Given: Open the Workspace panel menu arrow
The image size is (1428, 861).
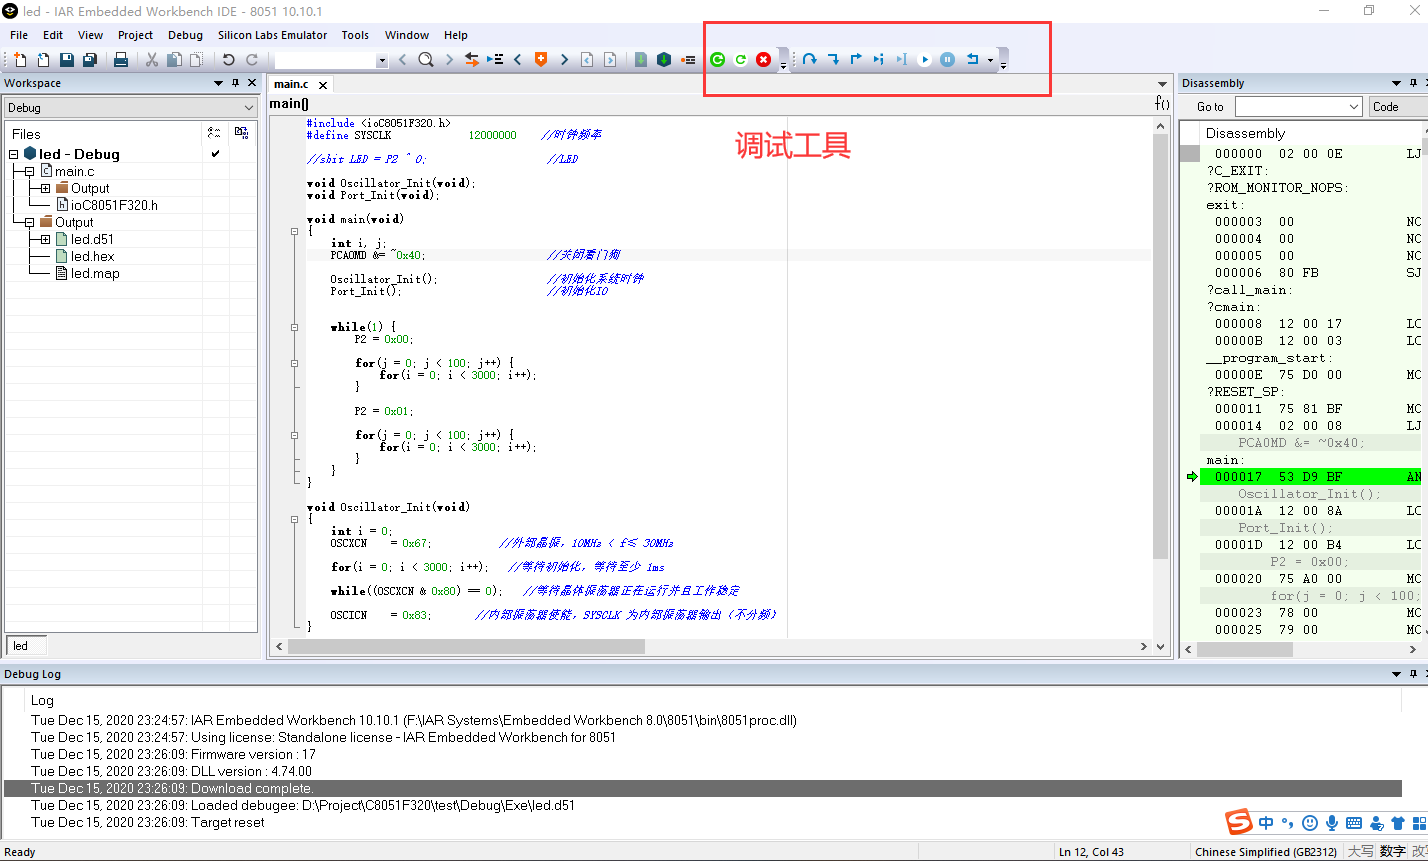Looking at the screenshot, I should click(219, 83).
